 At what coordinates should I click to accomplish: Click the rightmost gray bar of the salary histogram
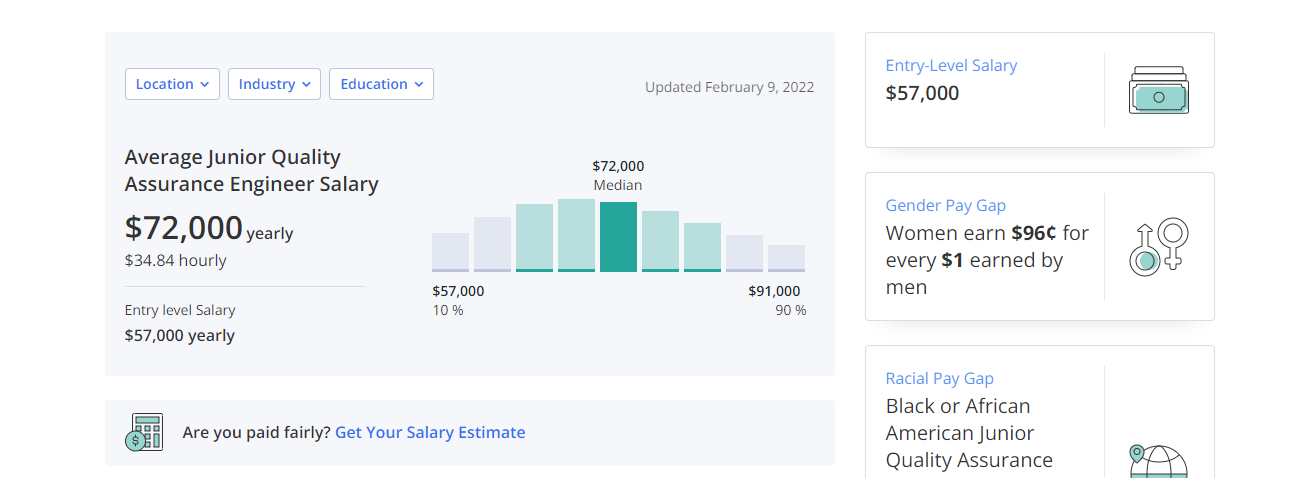coord(786,258)
